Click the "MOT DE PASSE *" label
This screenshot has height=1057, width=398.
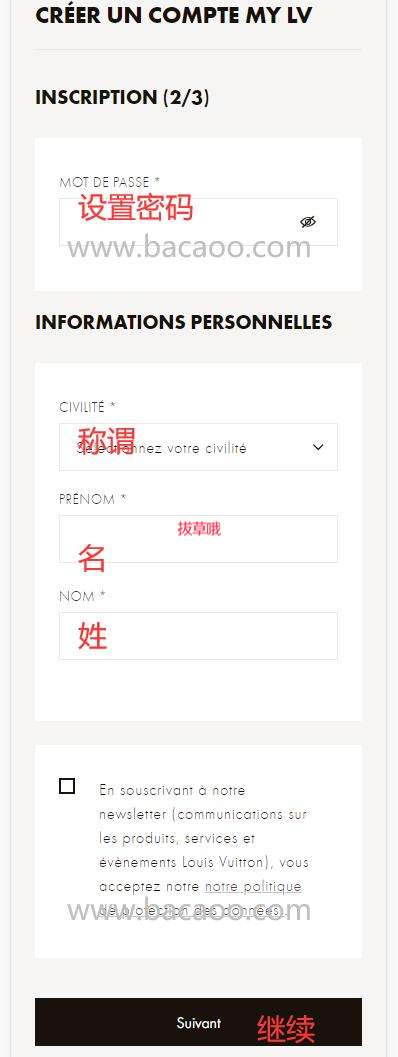(110, 182)
